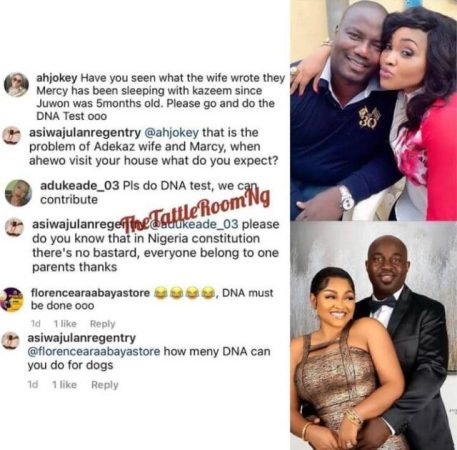Open ahjokey's profile avatar

[16, 84]
